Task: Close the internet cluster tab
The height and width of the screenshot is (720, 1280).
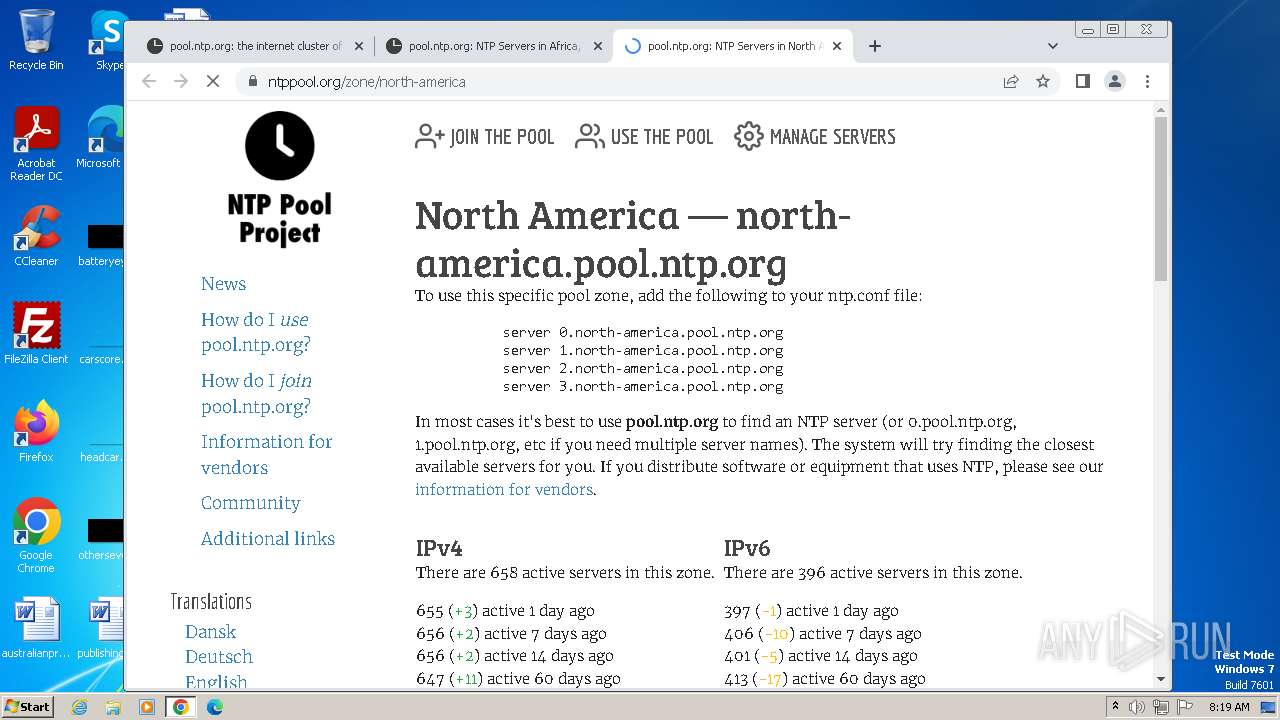Action: point(359,46)
